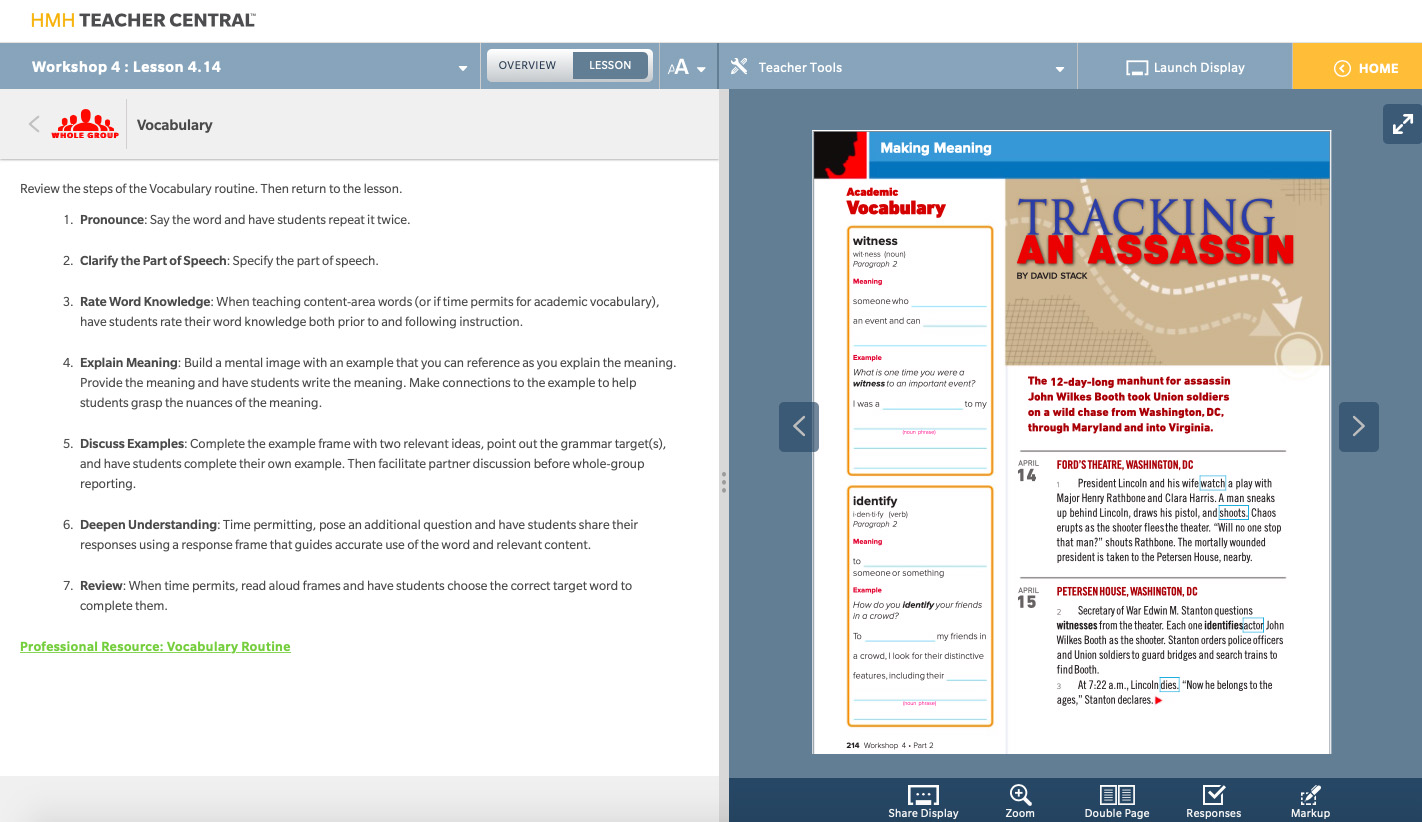
Task: Click the 'Explain Meaning' step
Action: tap(378, 382)
